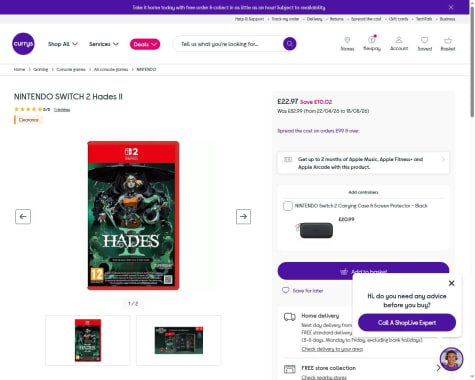Screen dimensions: 475x380
Task: Click the ShopLive expert avatar icon
Action: [x=451, y=359]
